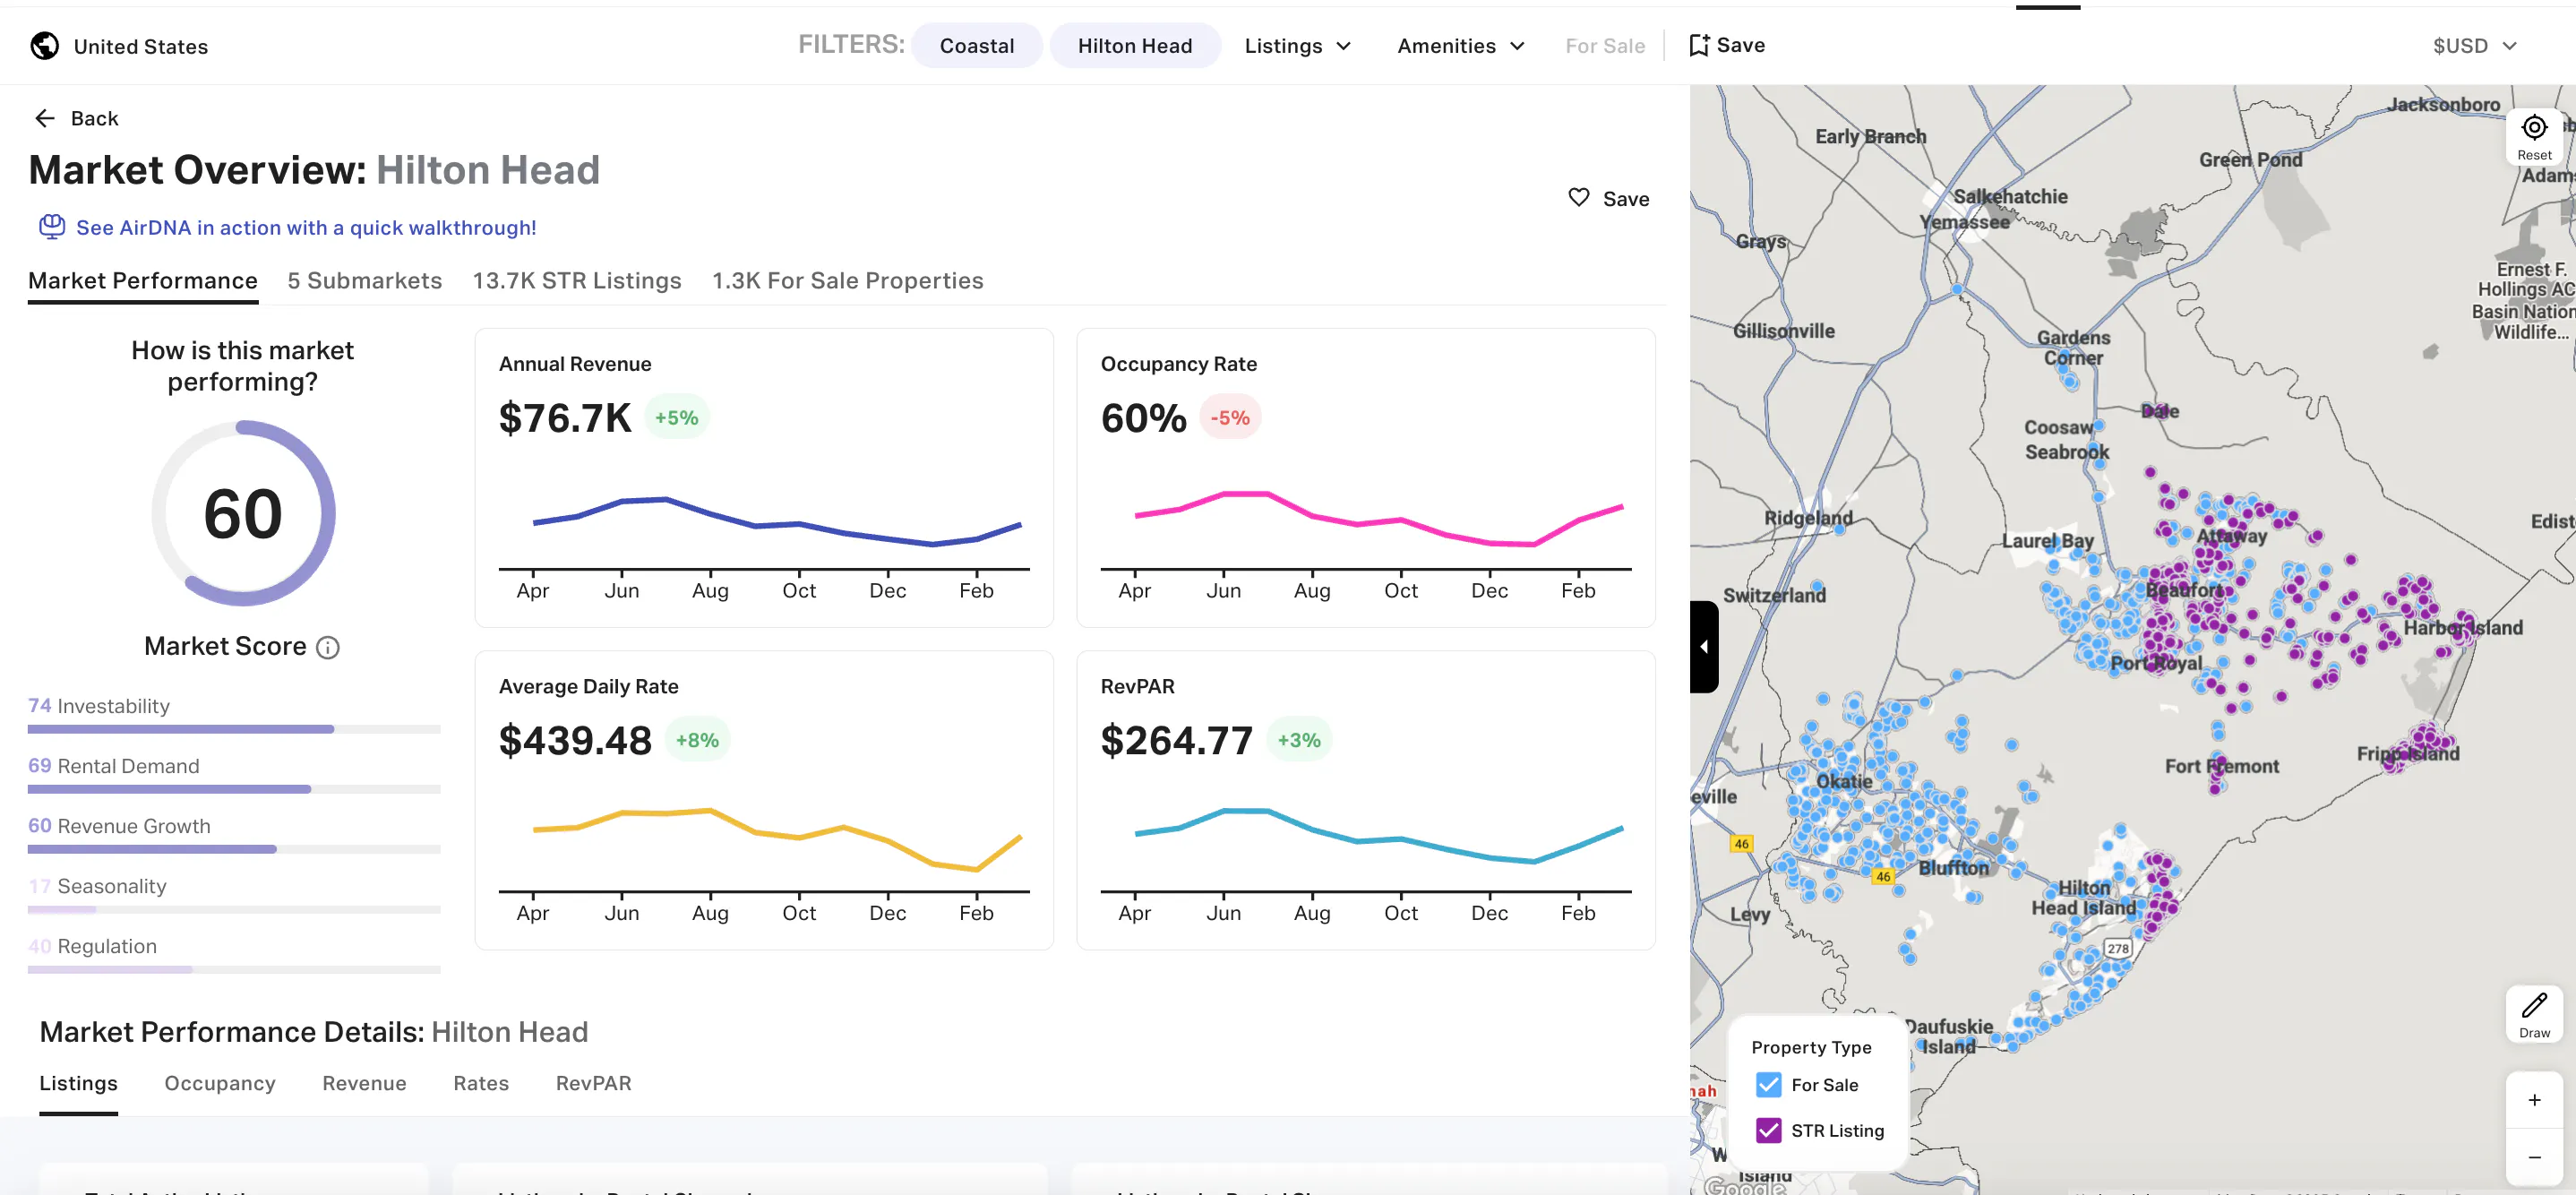Reset the map view

point(2534,137)
